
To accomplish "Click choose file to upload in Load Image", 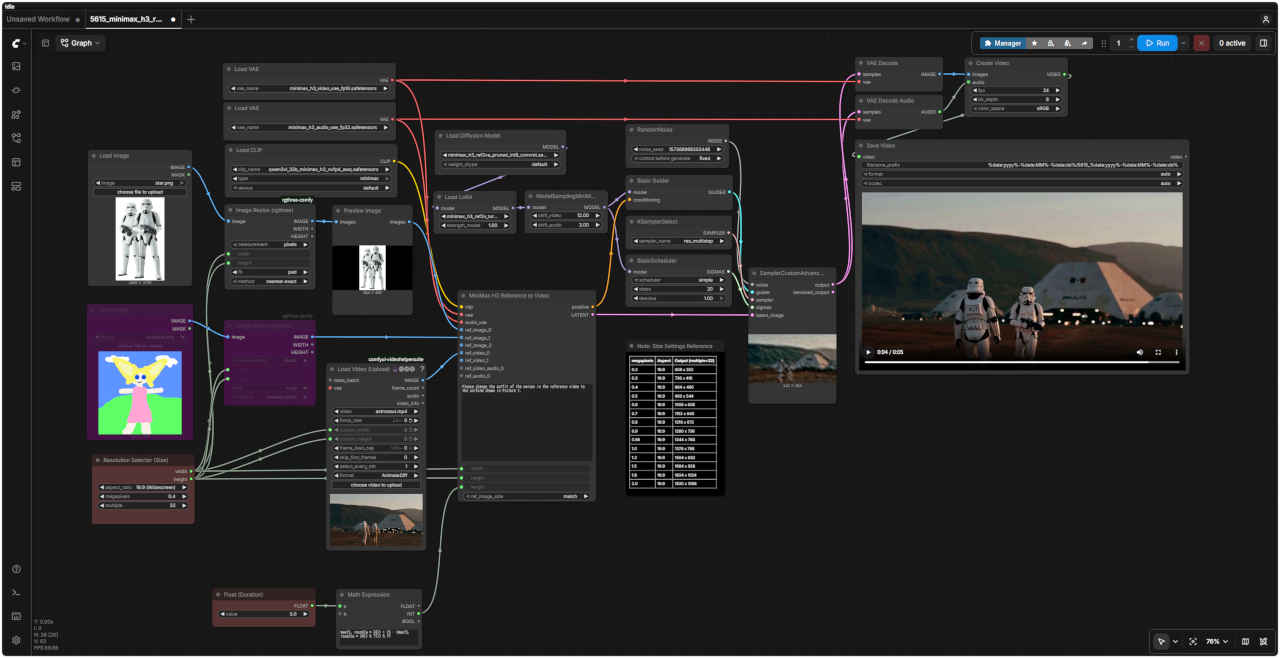I will pyautogui.click(x=139, y=191).
